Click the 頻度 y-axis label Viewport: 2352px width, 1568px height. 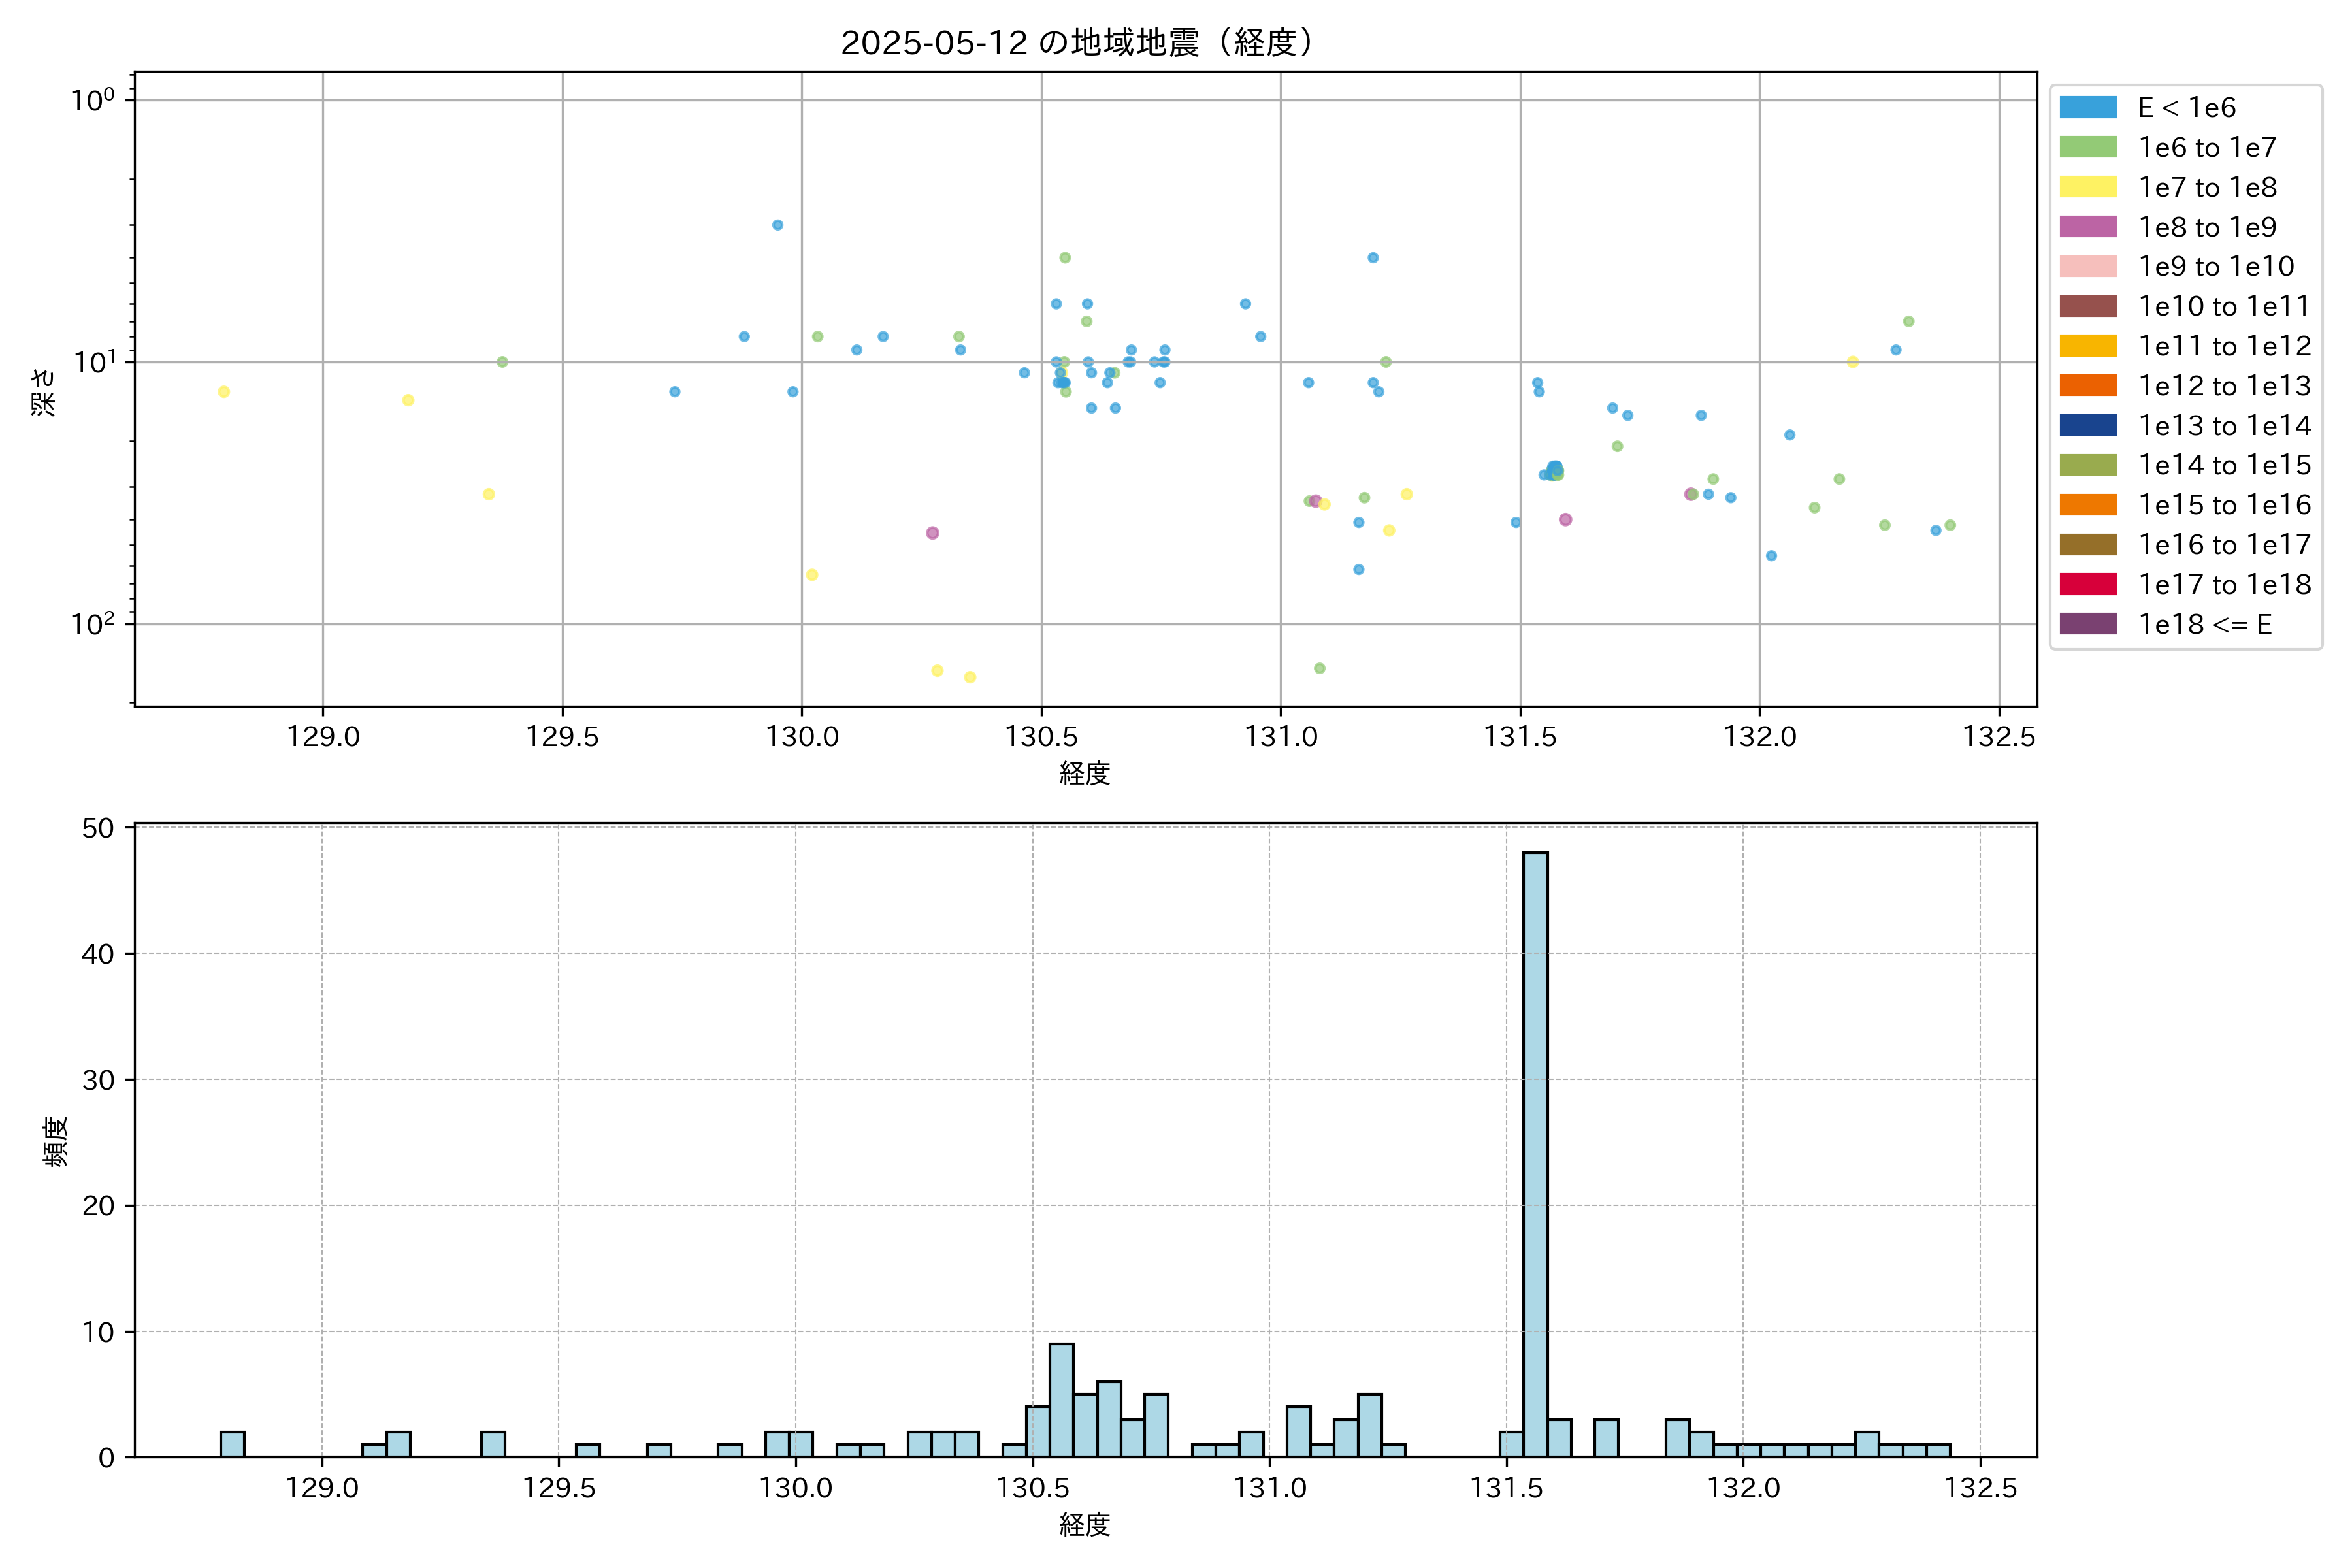click(56, 1141)
